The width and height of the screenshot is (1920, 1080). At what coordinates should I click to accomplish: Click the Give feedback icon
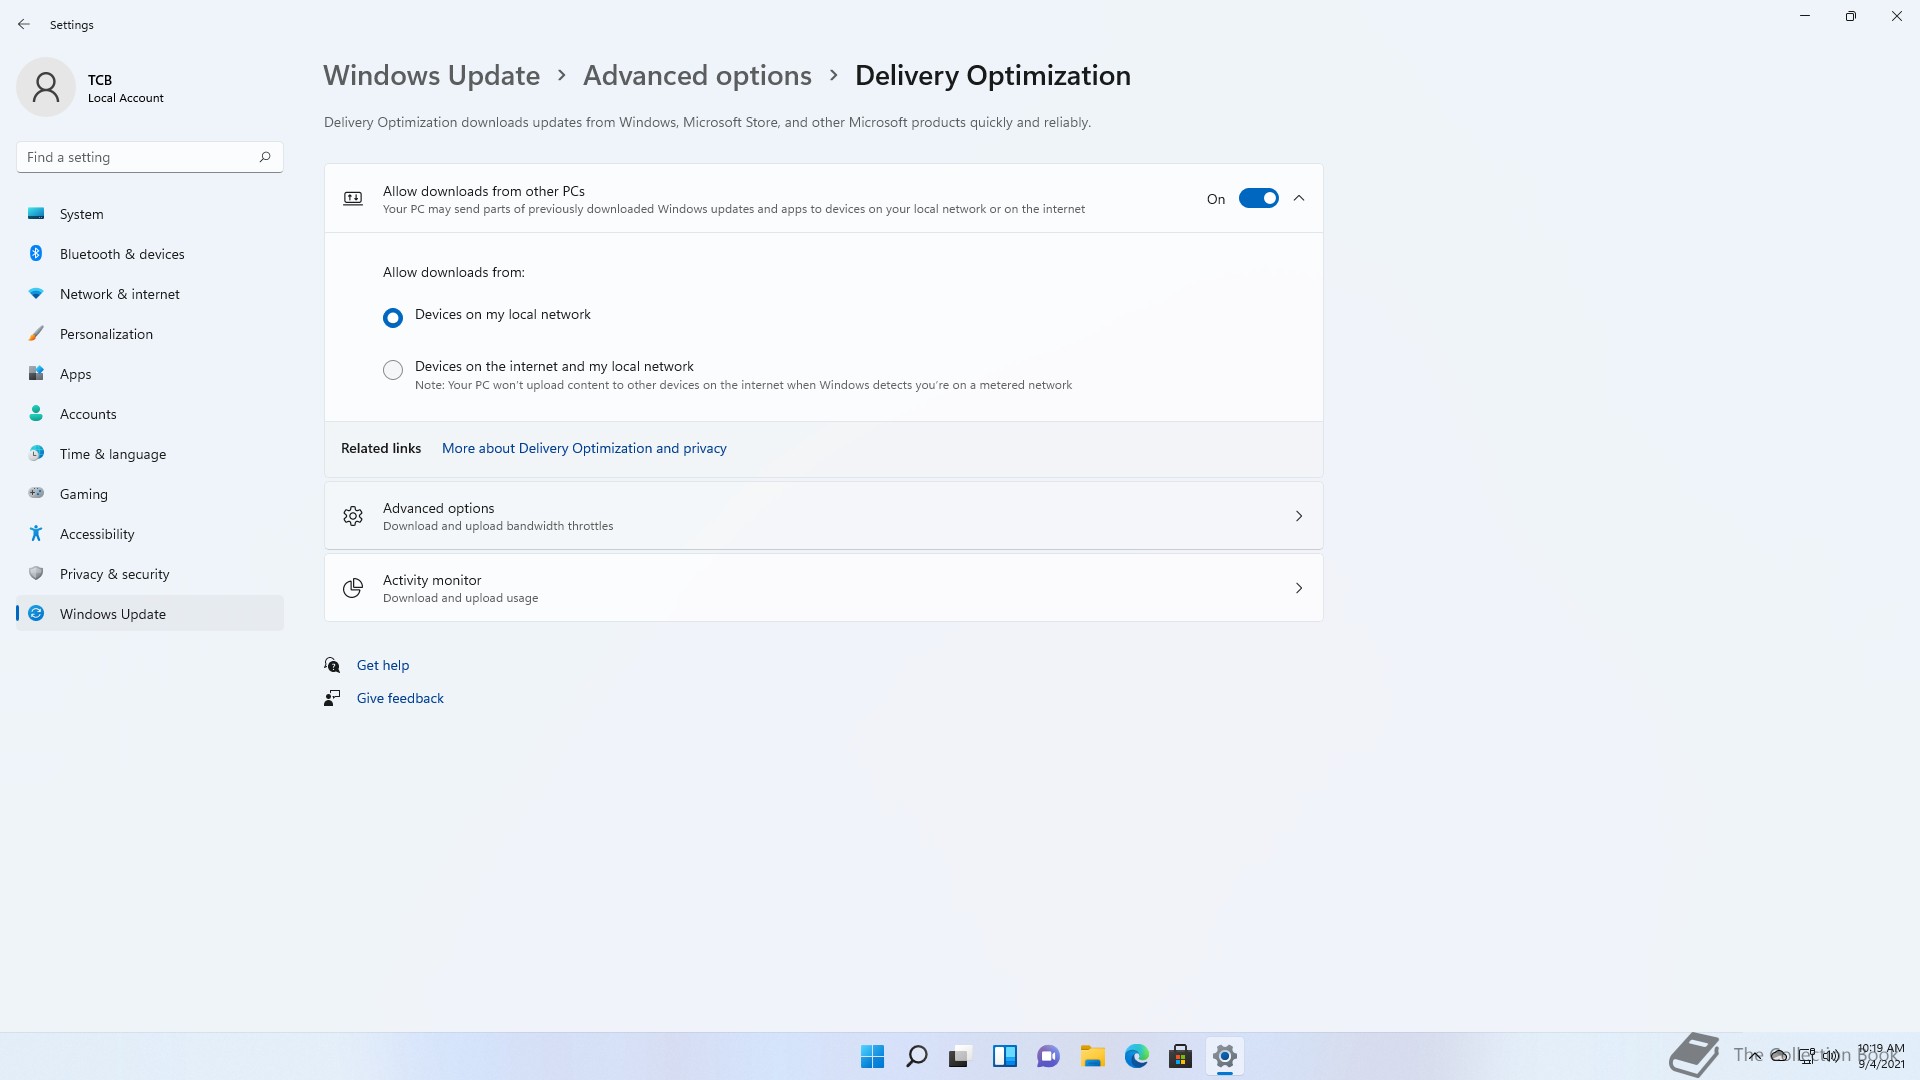[332, 698]
